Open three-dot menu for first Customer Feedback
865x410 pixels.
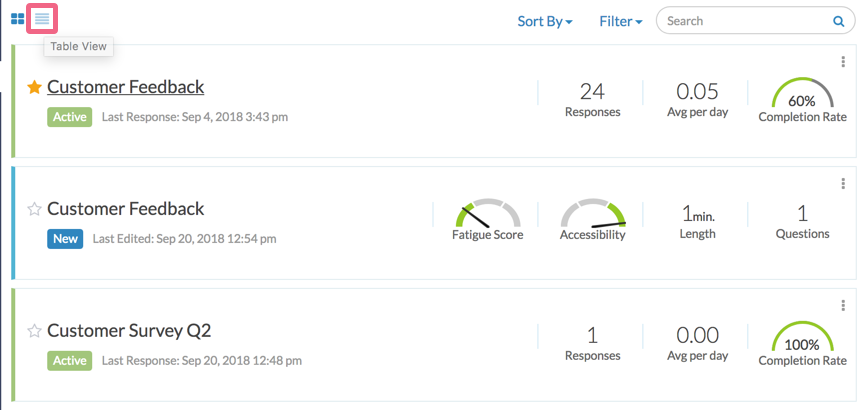[844, 62]
